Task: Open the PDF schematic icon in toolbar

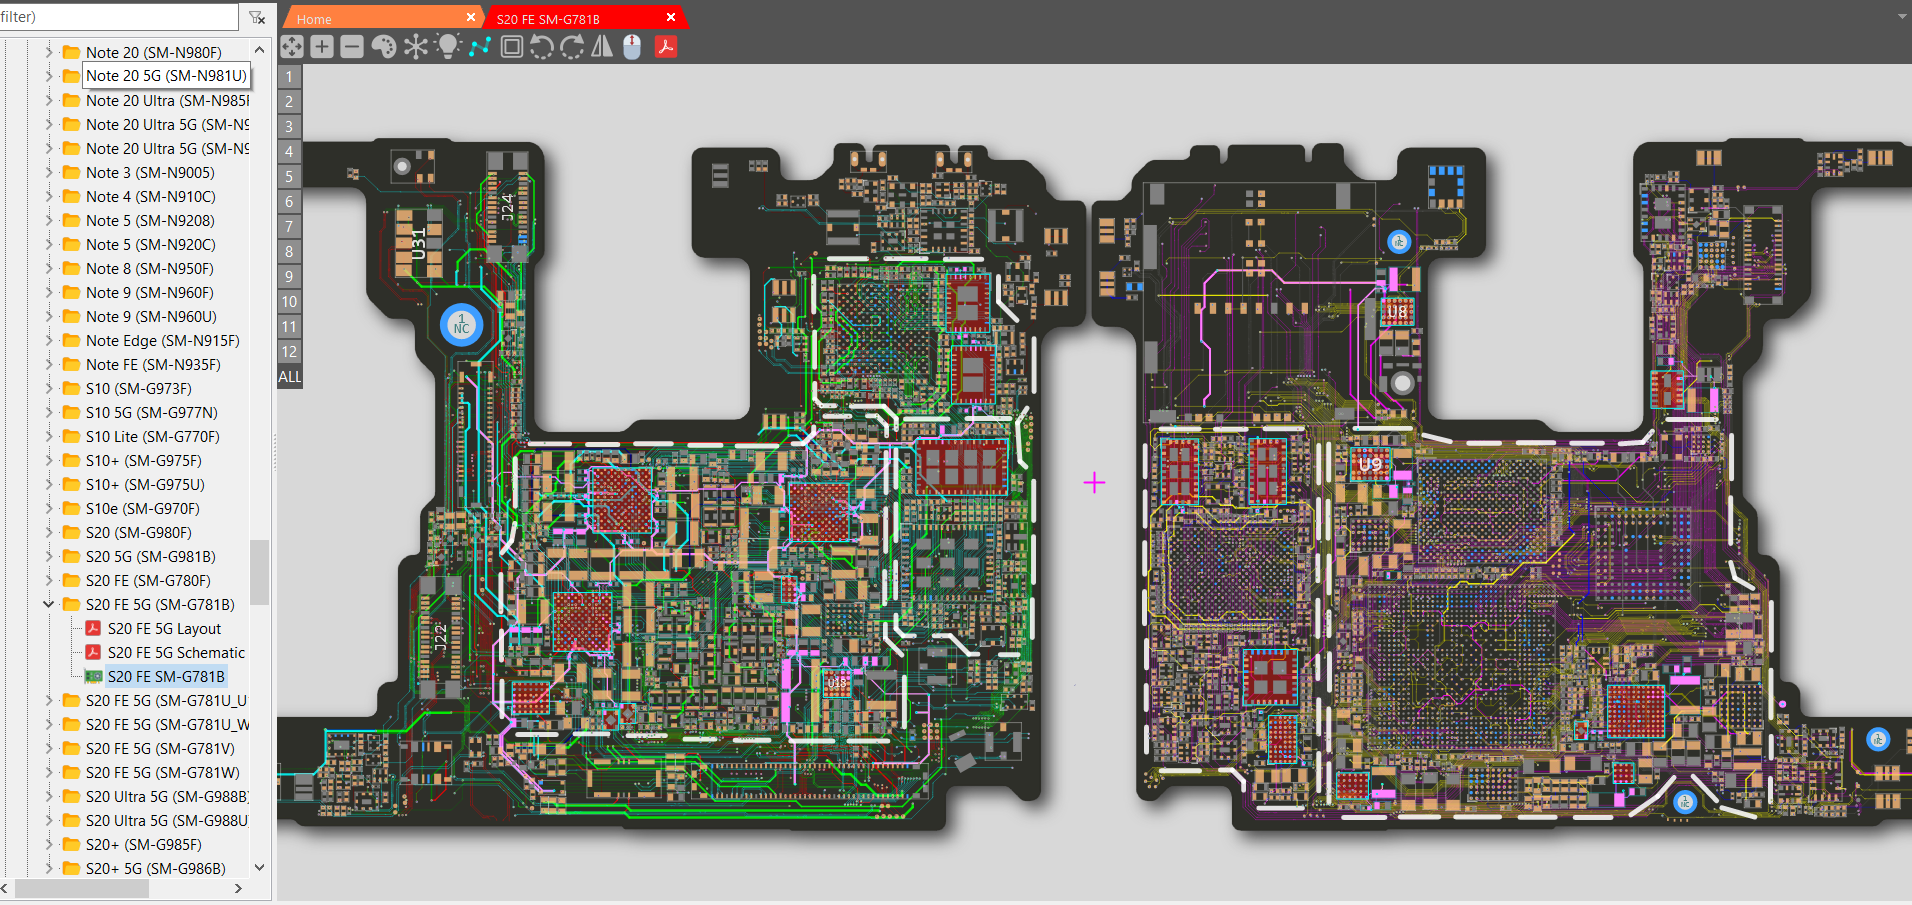Action: (x=666, y=47)
